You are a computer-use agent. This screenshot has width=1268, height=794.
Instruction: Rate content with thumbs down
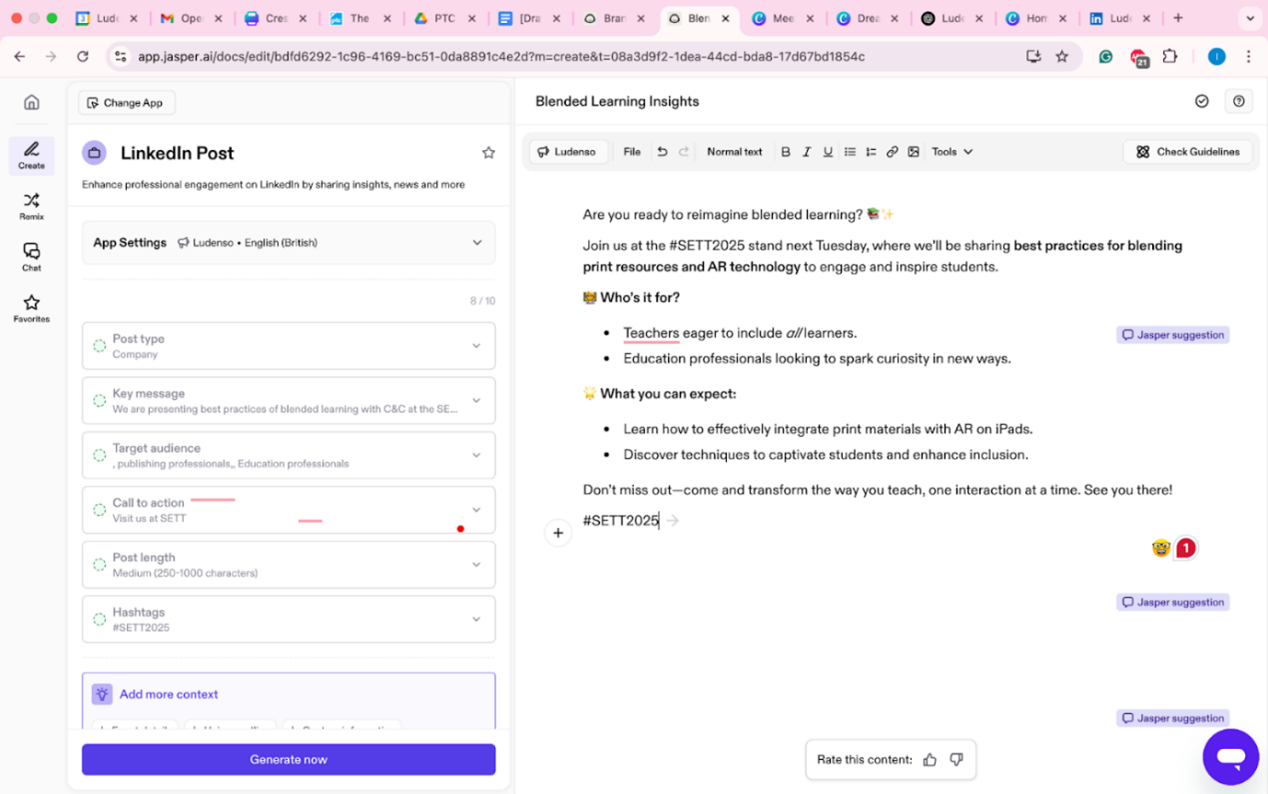coord(956,760)
